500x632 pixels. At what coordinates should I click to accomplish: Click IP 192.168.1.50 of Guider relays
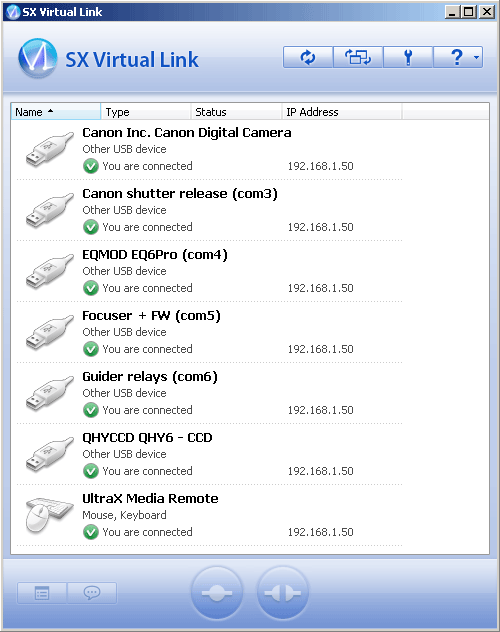click(x=320, y=410)
